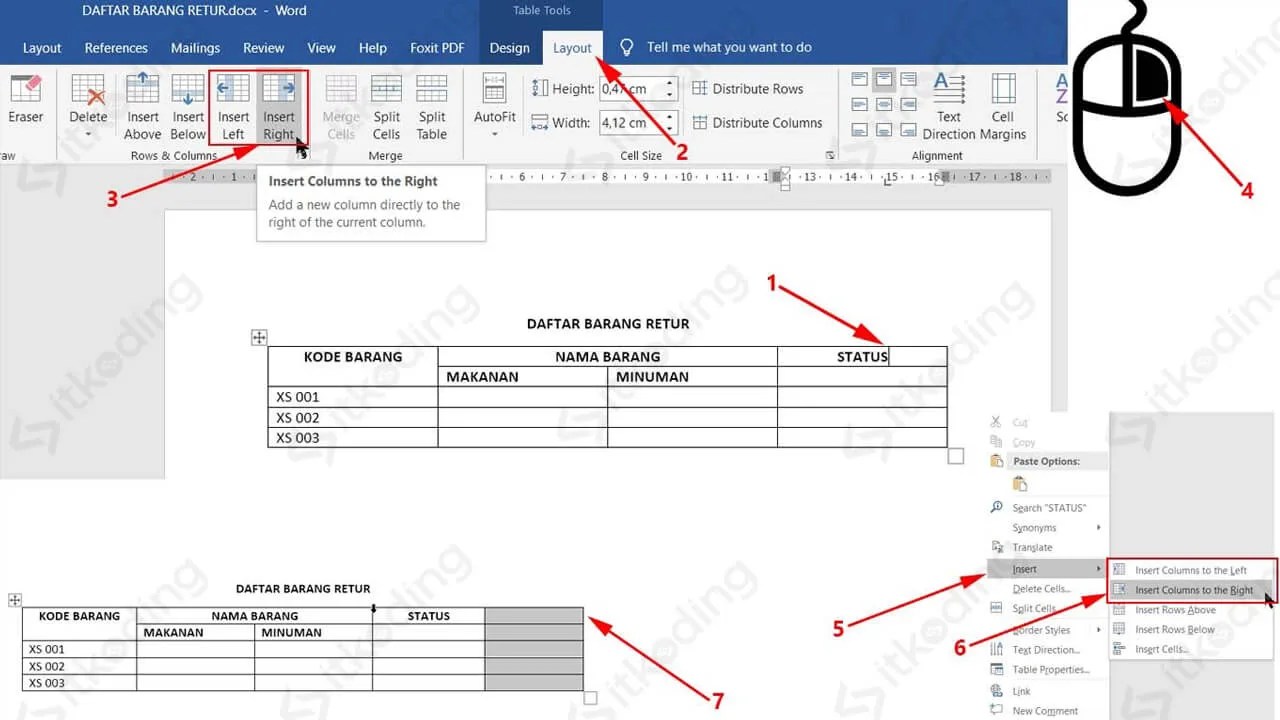Choose Insert Columns to the Left
Viewport: 1280px width, 720px height.
(1193, 570)
